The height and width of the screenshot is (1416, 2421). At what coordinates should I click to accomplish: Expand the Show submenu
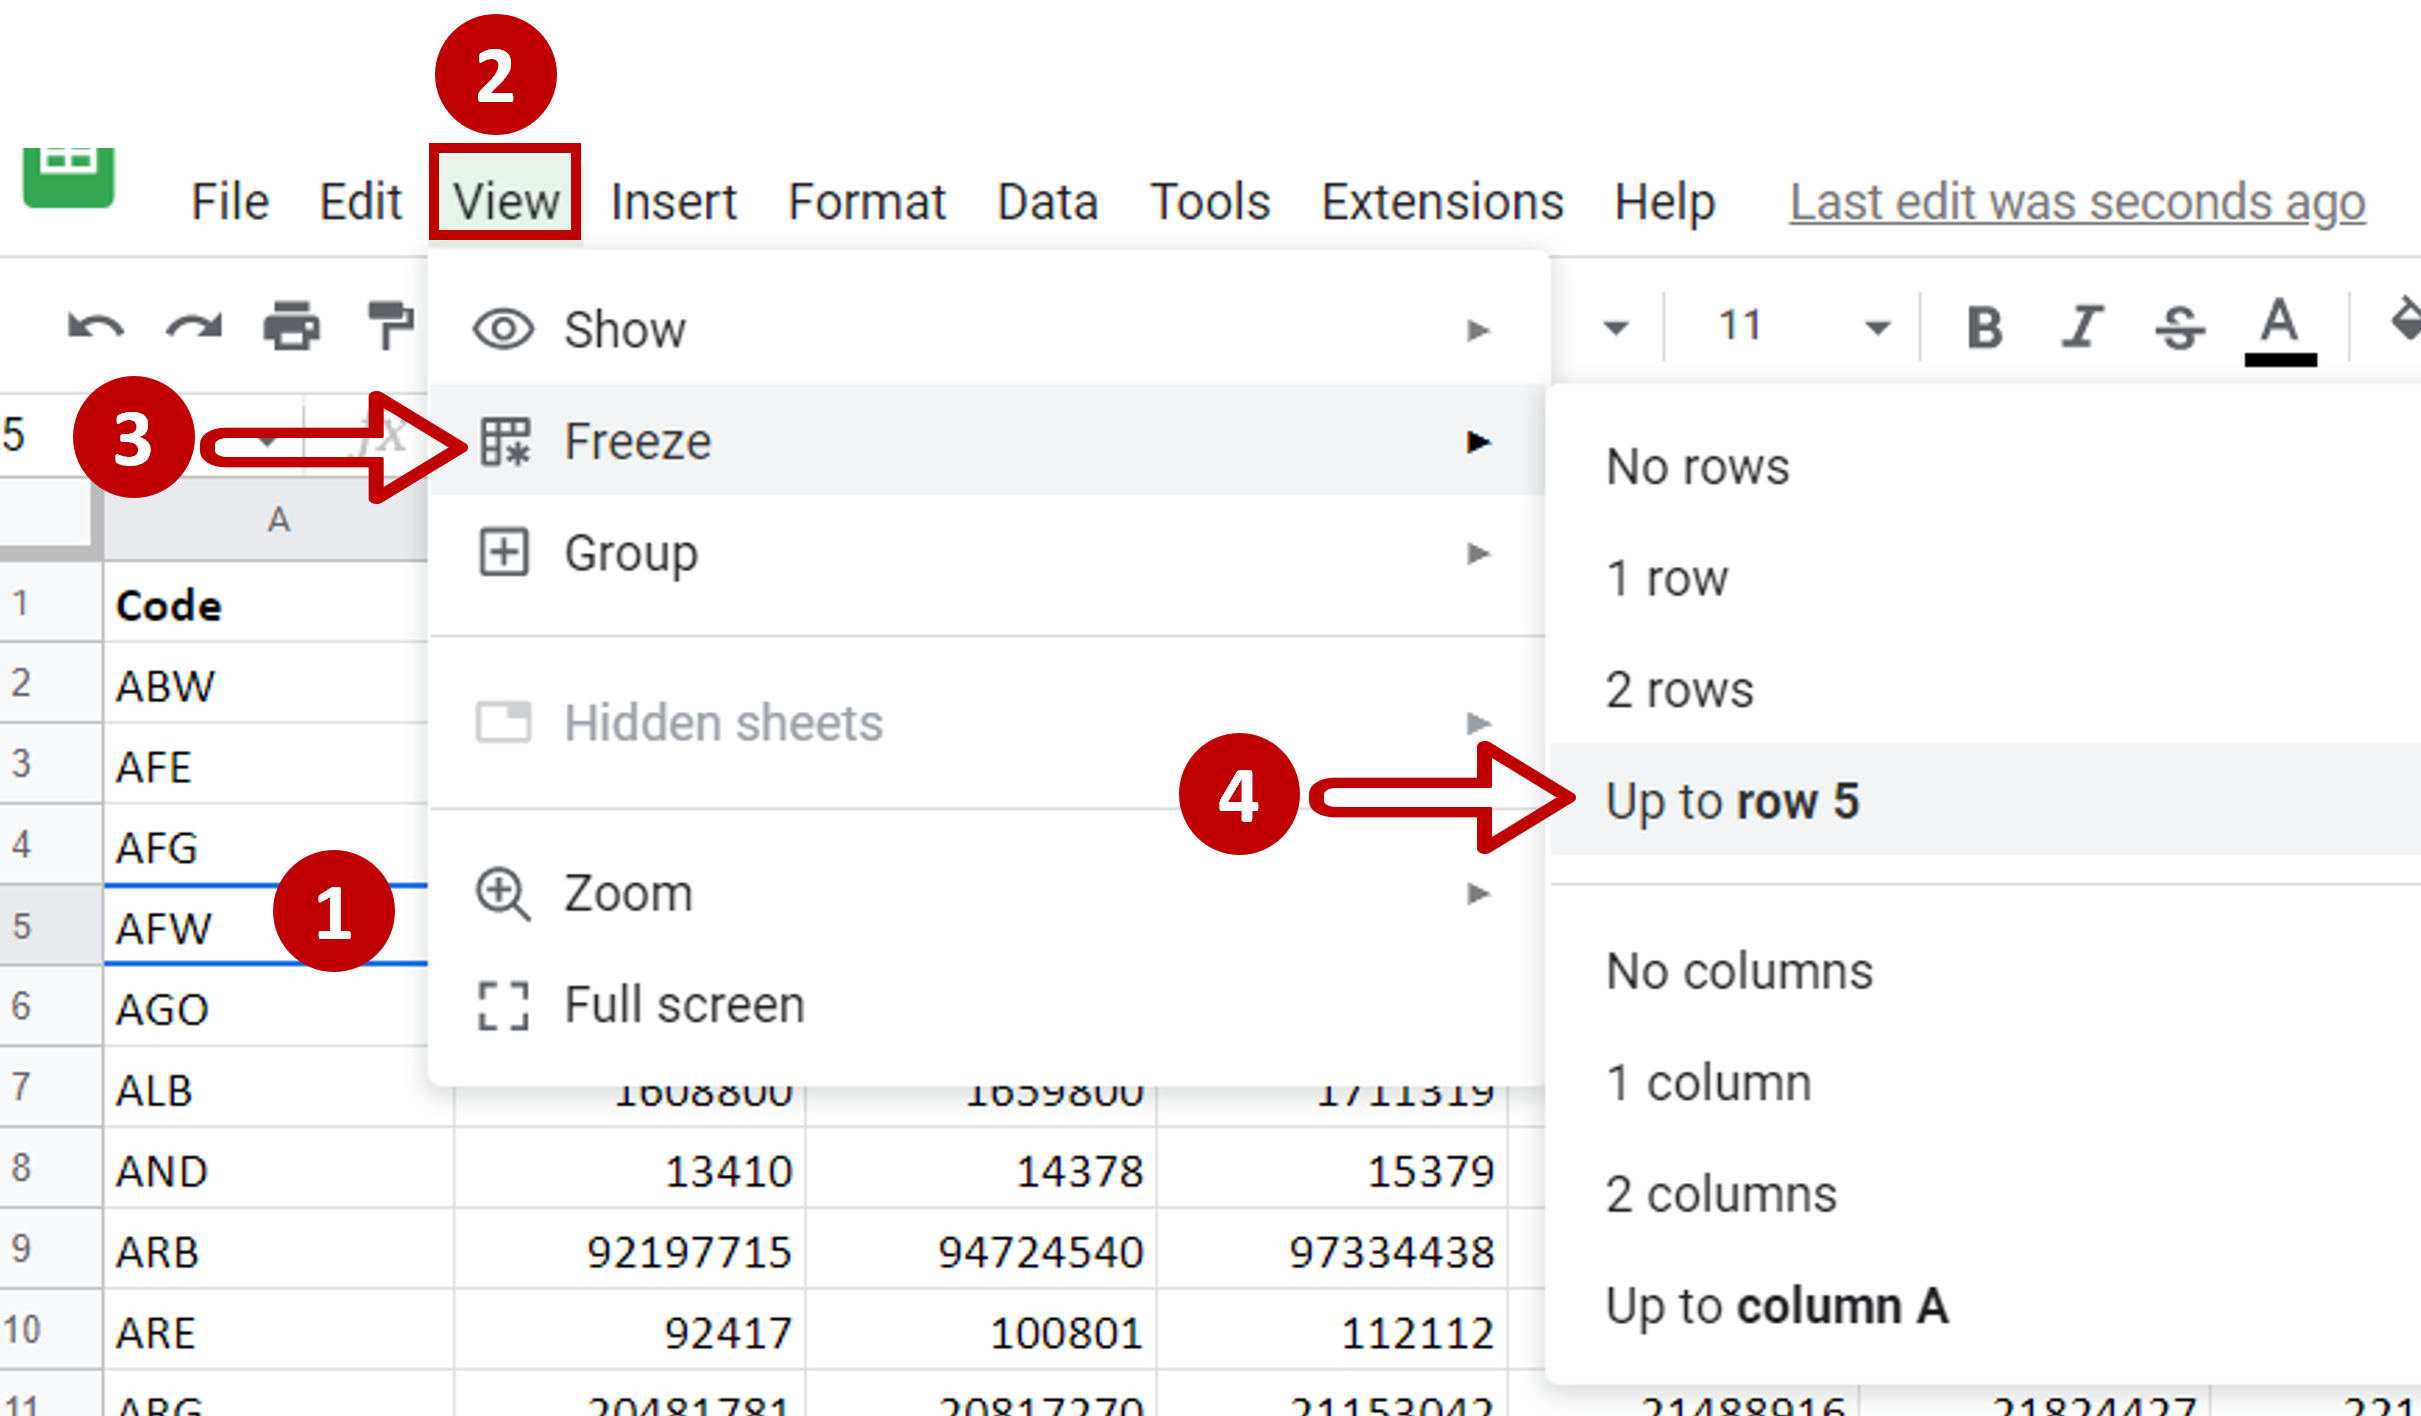tap(986, 330)
